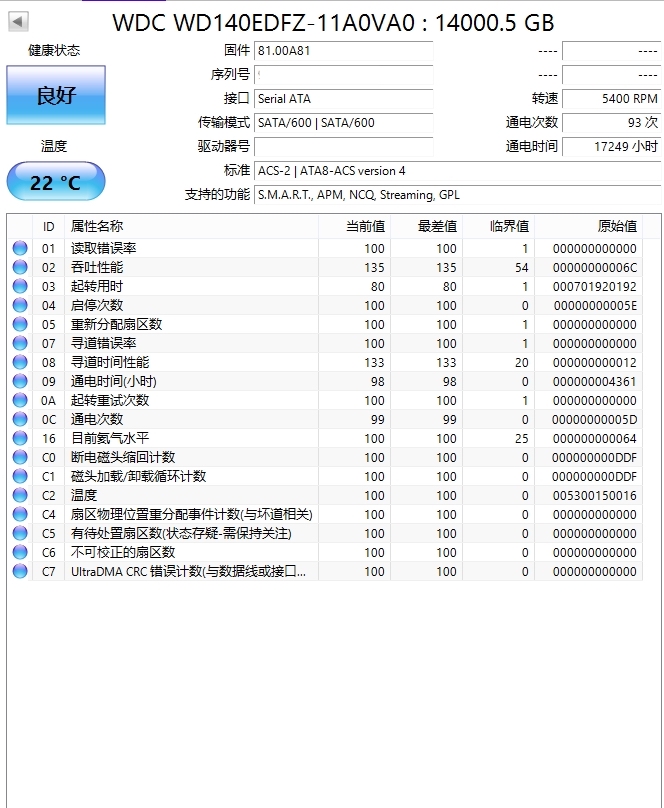Viewport: 664px width, 808px height.
Task: Select raw value 00000000005D
Action: [594, 420]
